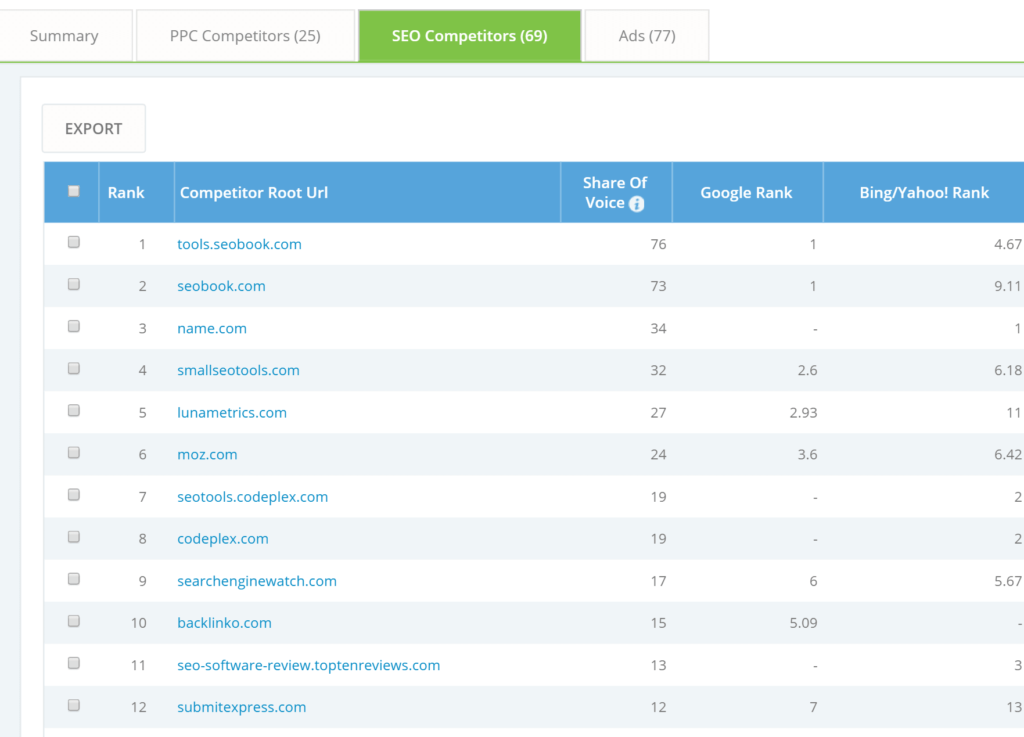This screenshot has width=1024, height=737.
Task: Check the box for tools.seobook.com row
Action: click(74, 242)
